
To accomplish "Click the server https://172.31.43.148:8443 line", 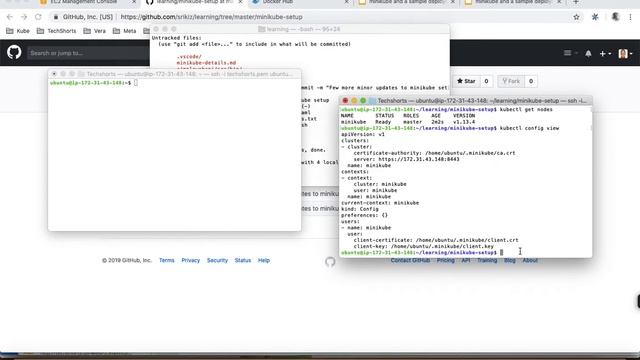I will click(x=407, y=159).
